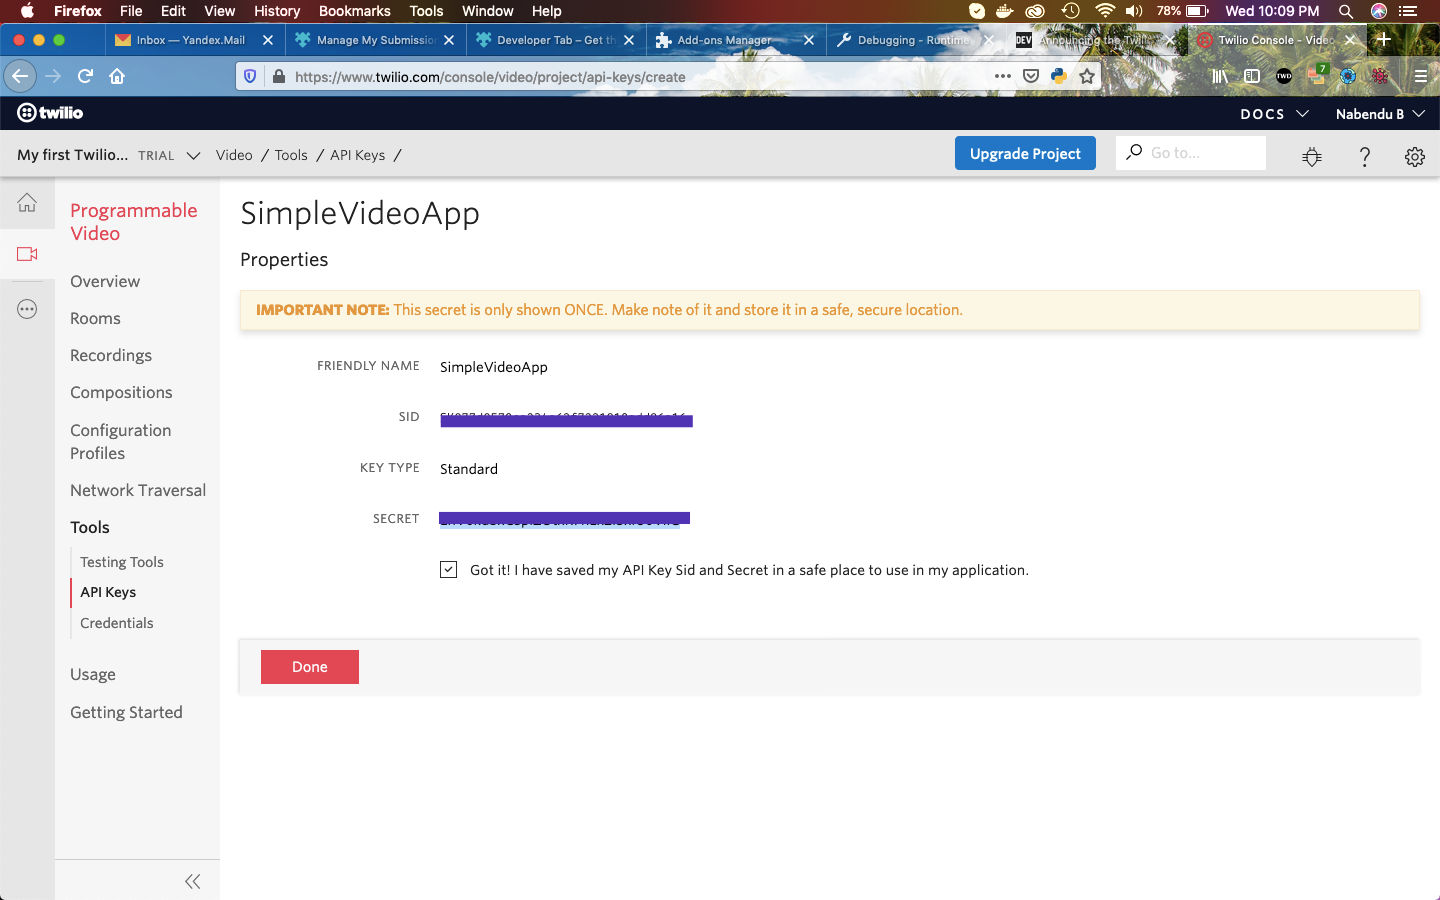Click the Standard key type value
This screenshot has height=900, width=1440.
coord(469,469)
